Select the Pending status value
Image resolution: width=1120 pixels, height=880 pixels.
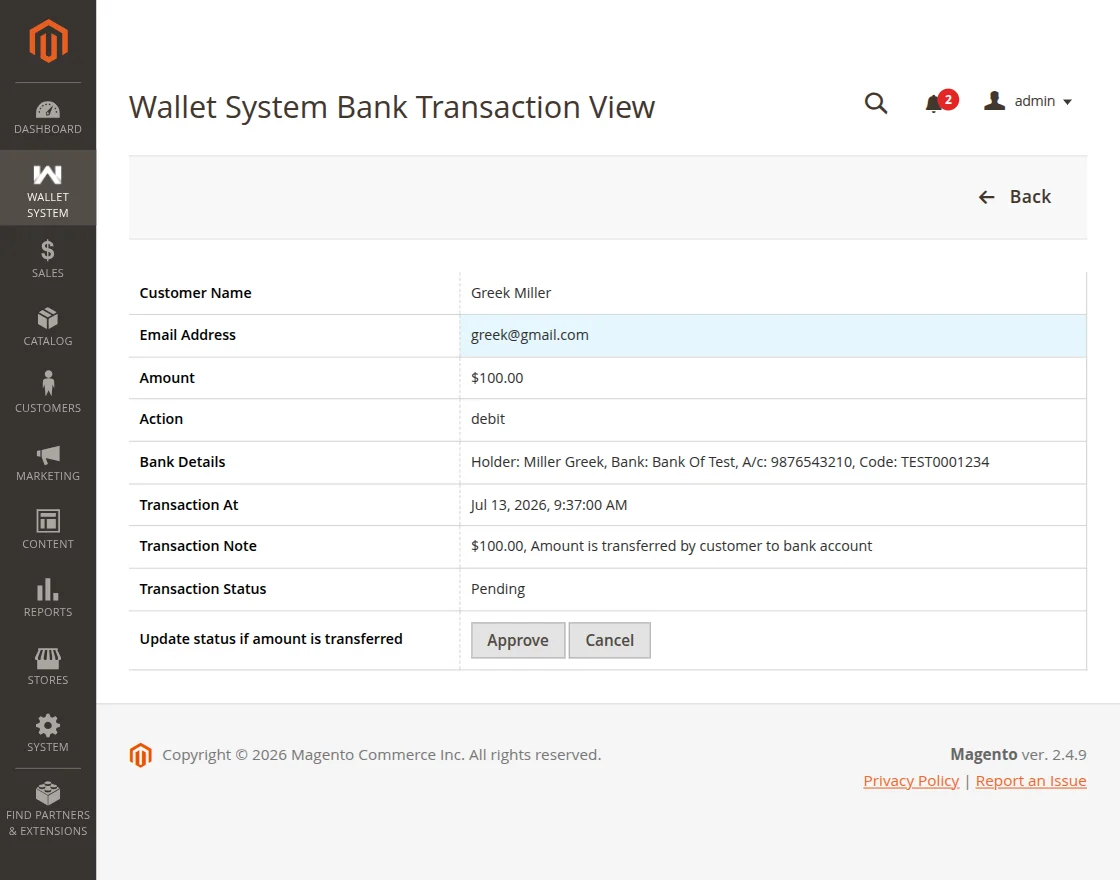pos(498,589)
